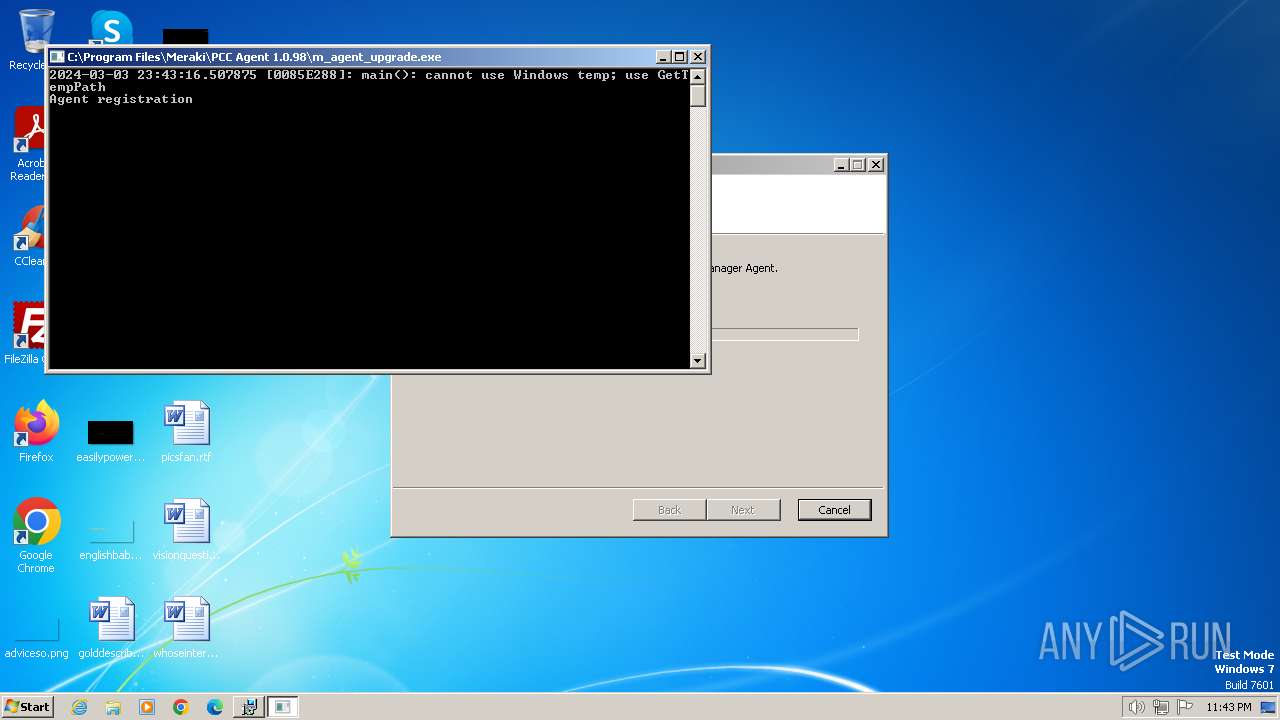
Task: Switch to the installer taskbar button
Action: pos(249,707)
